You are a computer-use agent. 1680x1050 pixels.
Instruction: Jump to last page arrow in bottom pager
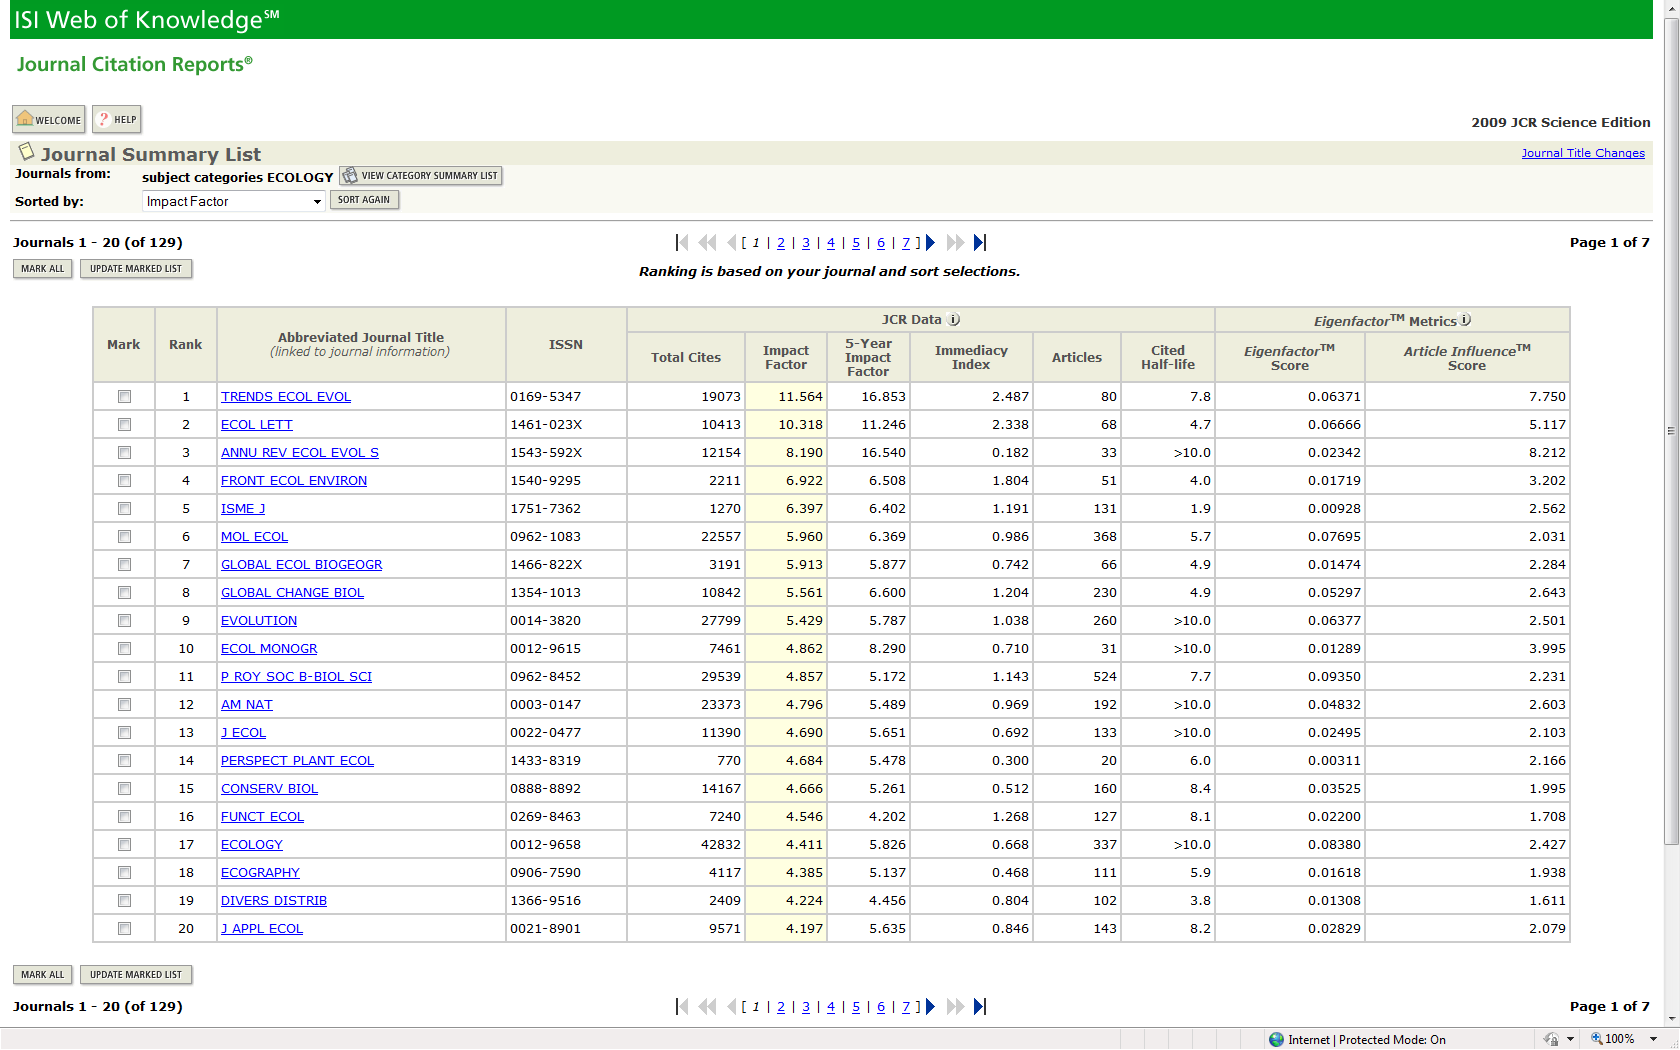click(x=980, y=1006)
